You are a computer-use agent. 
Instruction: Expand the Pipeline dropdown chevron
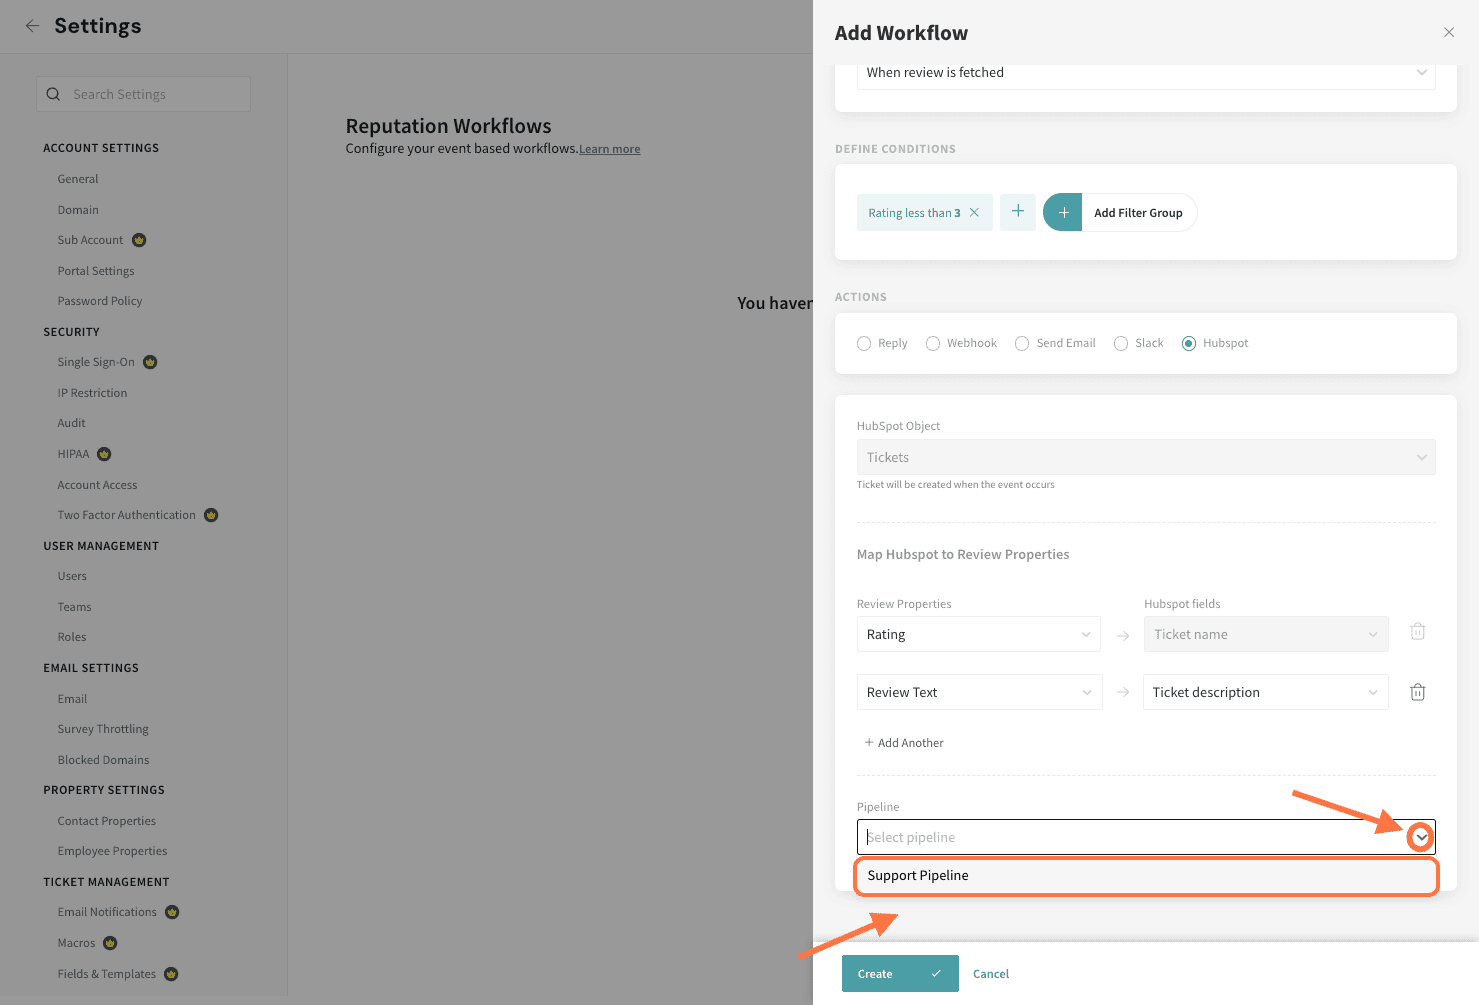(1420, 837)
